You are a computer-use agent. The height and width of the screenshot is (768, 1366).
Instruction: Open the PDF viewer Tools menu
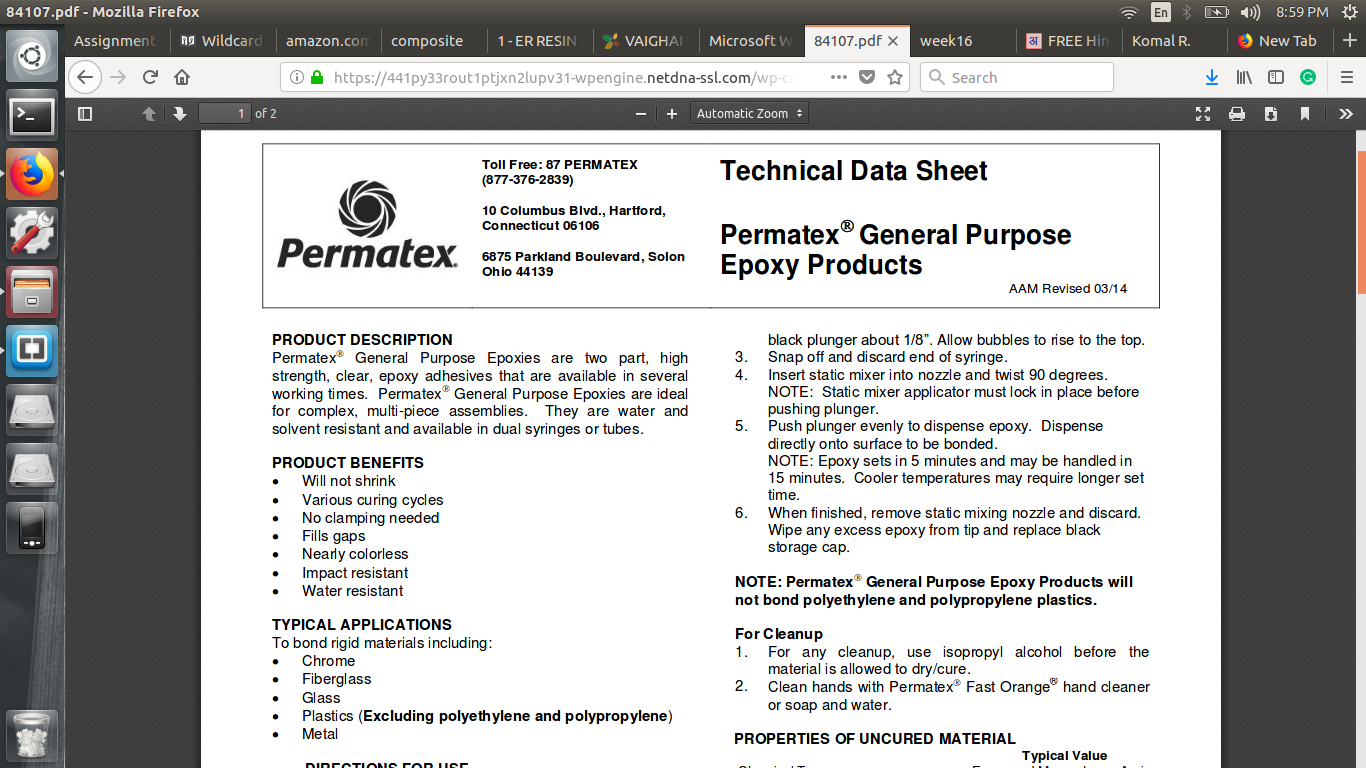(1345, 114)
